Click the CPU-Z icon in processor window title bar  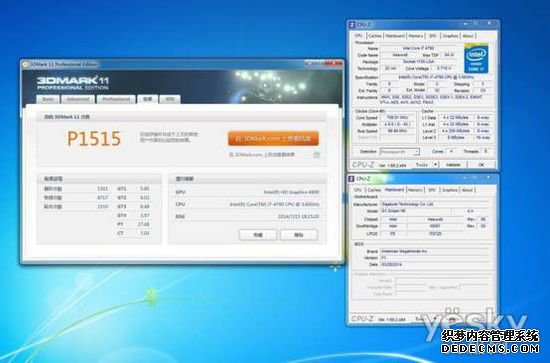(x=352, y=25)
